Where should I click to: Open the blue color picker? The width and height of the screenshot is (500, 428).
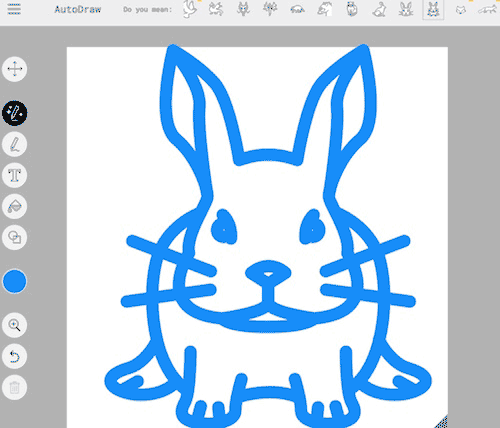15,281
